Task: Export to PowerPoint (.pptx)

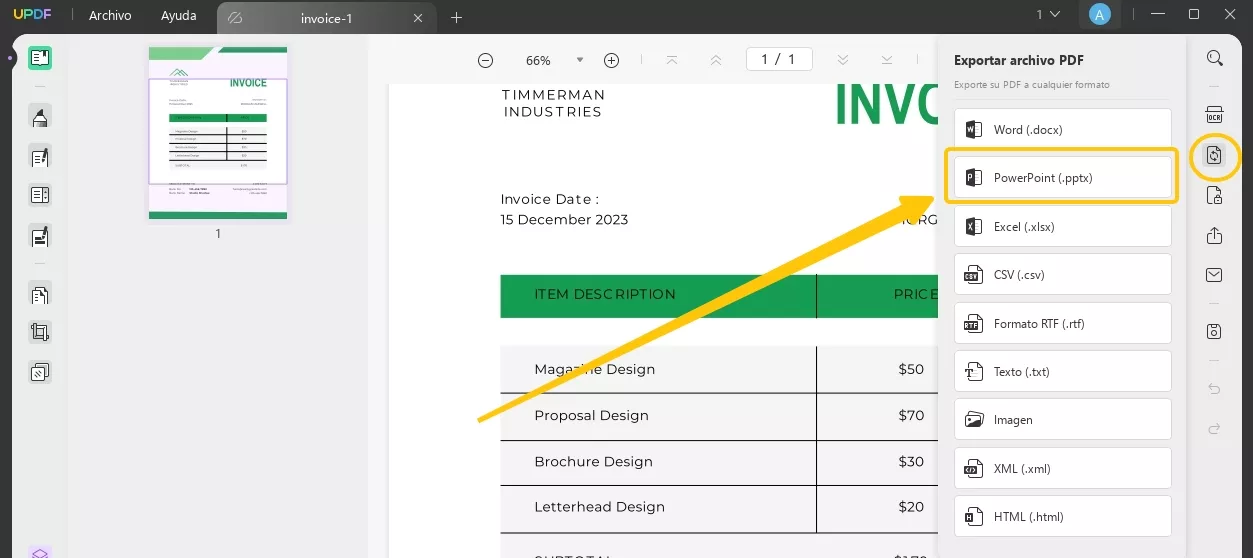Action: coord(1062,177)
